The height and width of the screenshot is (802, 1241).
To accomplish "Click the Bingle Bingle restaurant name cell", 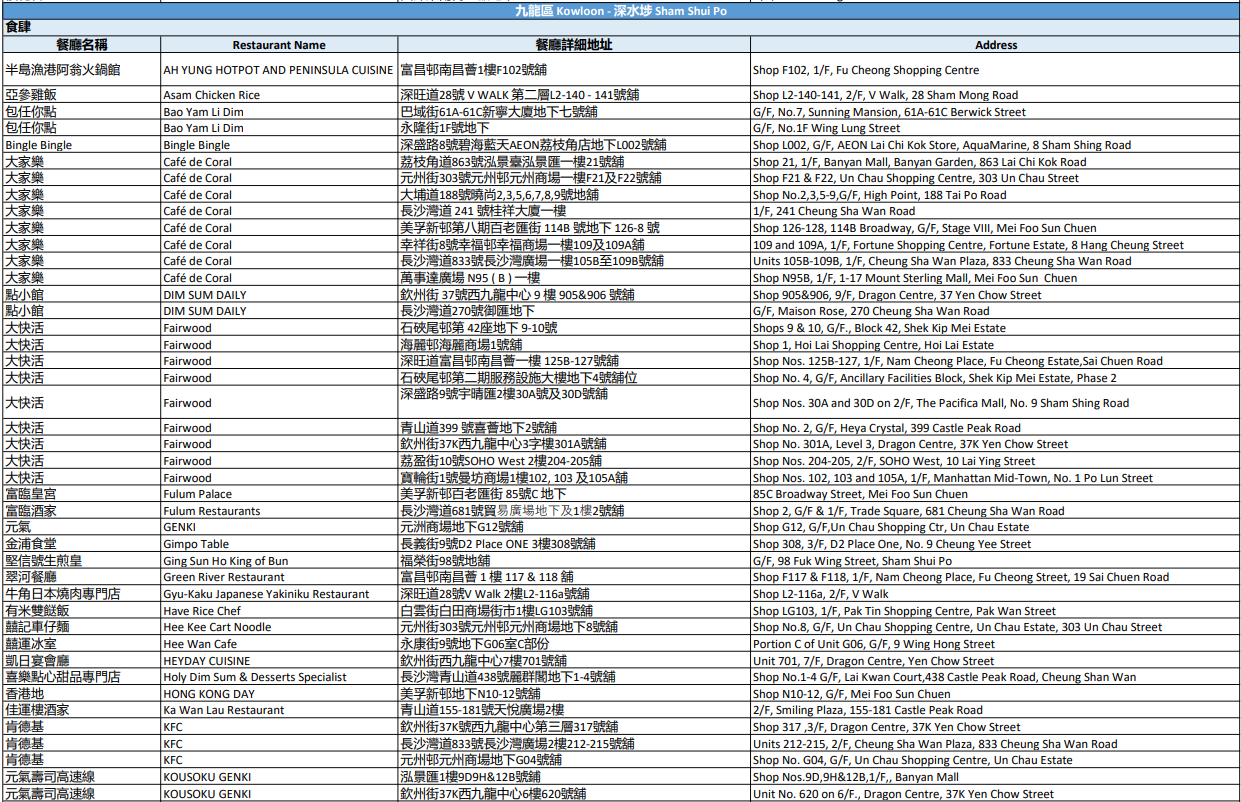I will click(x=279, y=145).
